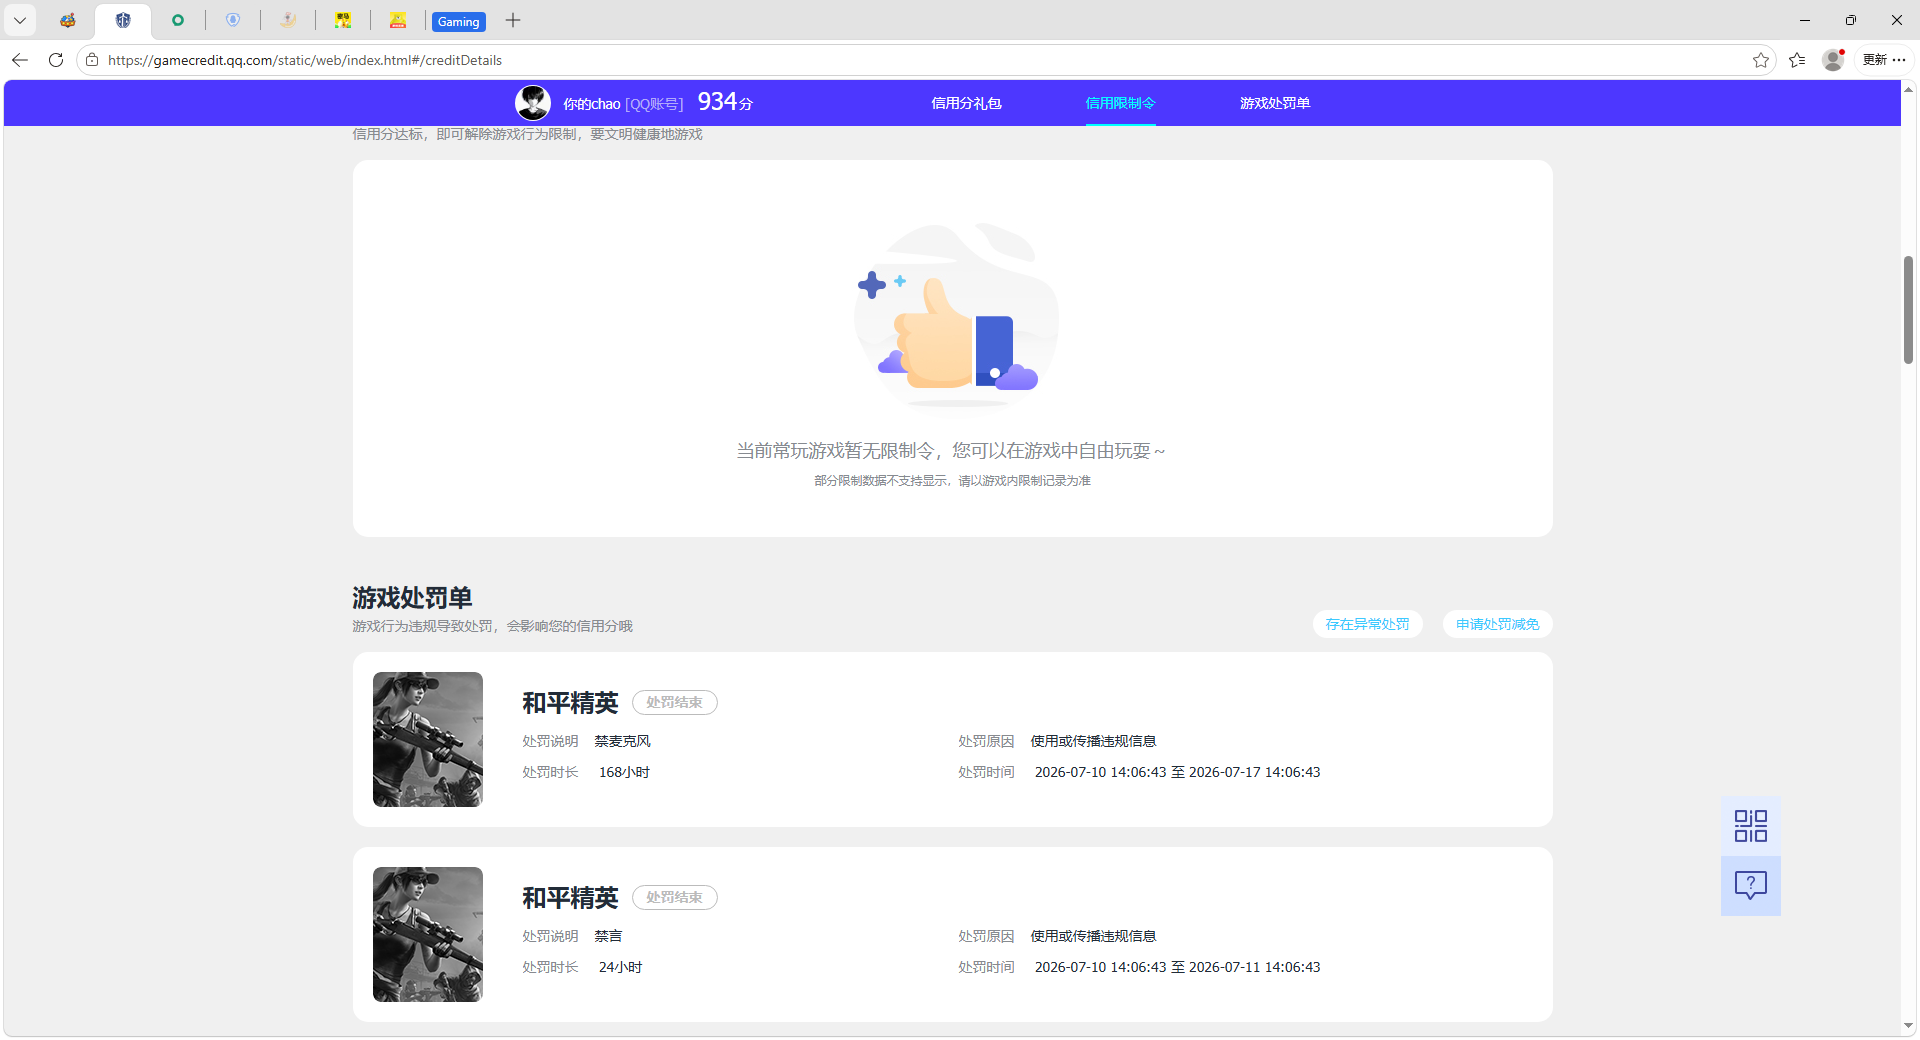This screenshot has width=1920, height=1040.
Task: Expand the tab list chevron
Action: tap(19, 20)
